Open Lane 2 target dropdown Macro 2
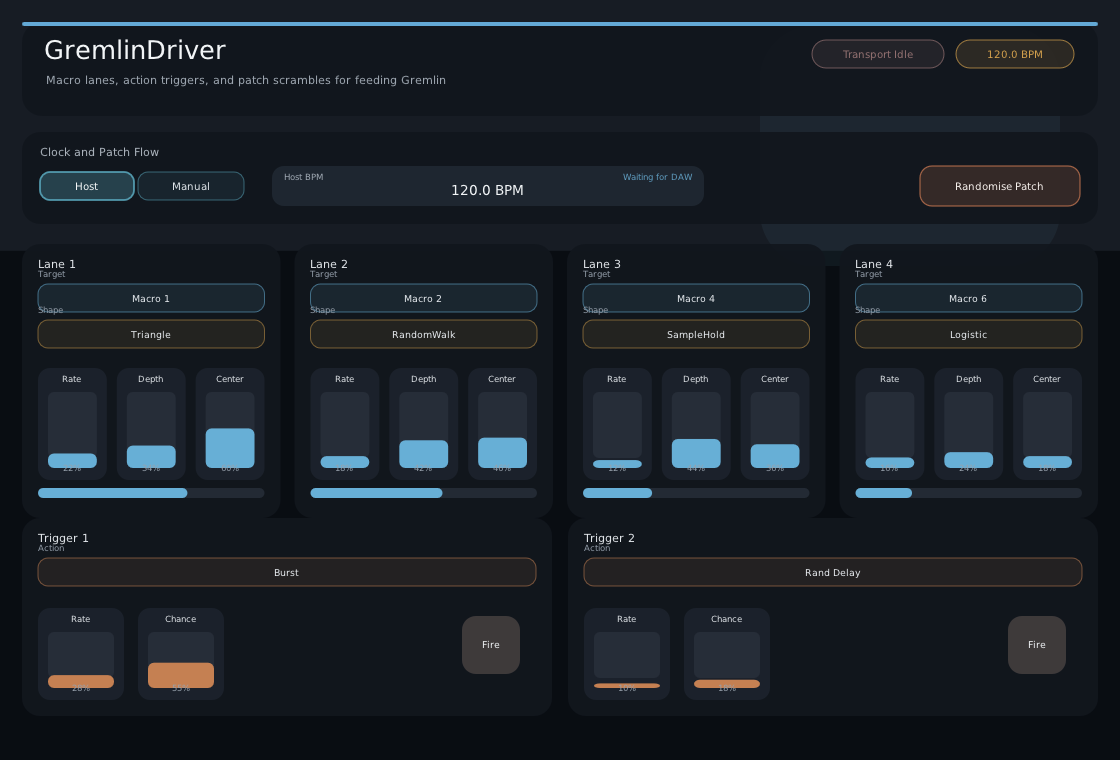 [423, 298]
